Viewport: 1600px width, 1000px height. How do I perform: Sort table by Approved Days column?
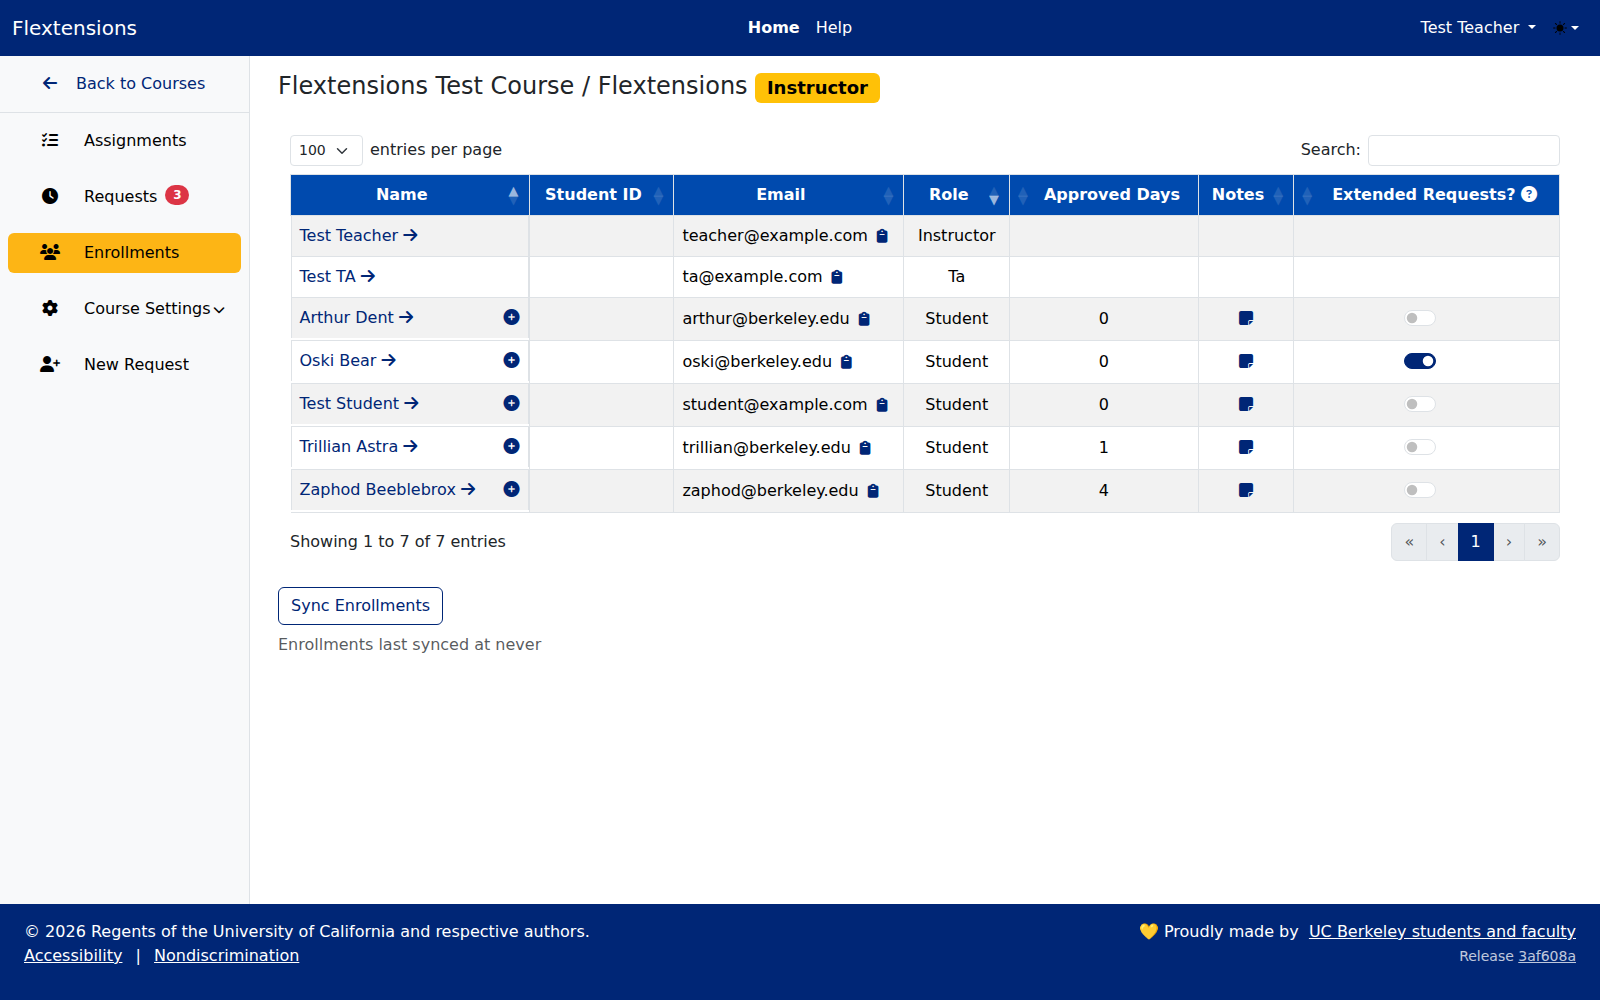coord(1104,195)
